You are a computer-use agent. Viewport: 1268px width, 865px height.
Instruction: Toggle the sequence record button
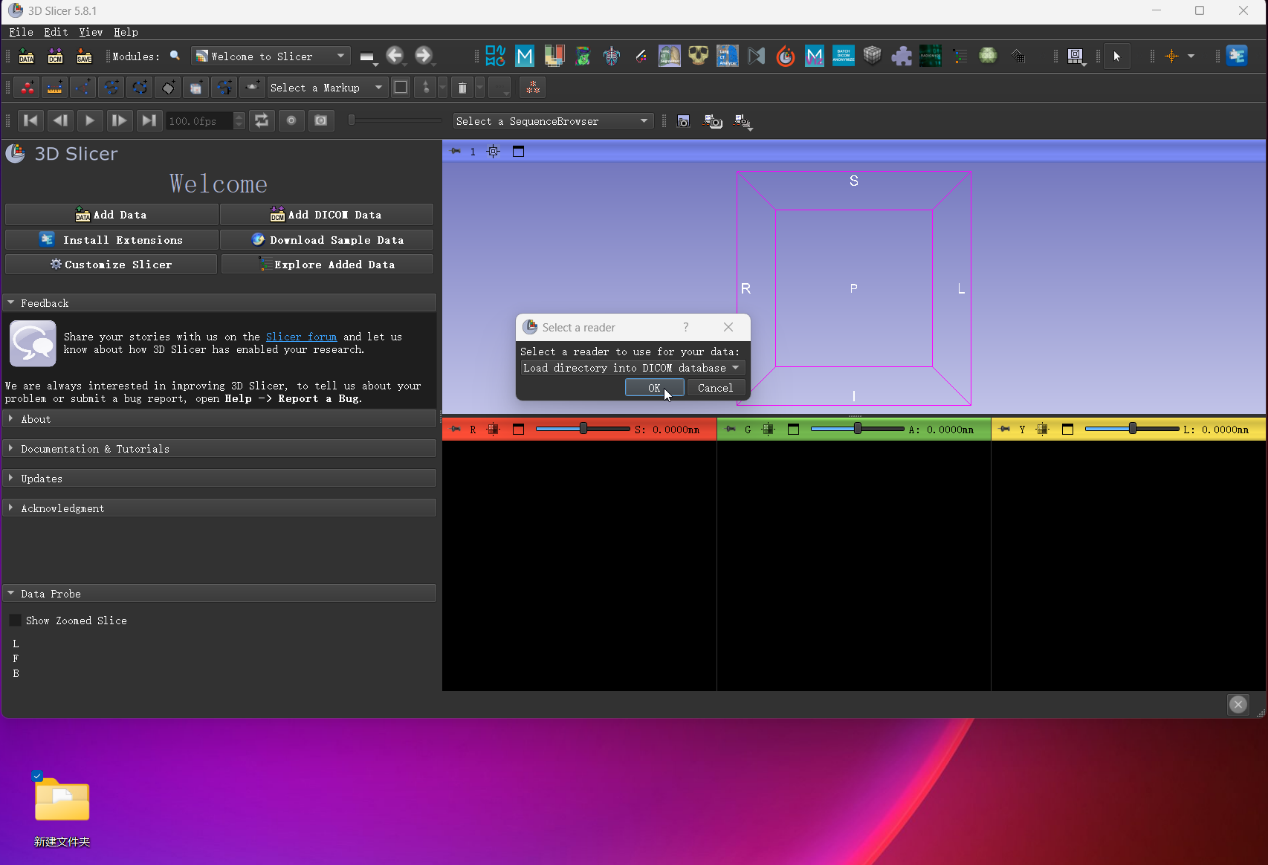coord(291,120)
